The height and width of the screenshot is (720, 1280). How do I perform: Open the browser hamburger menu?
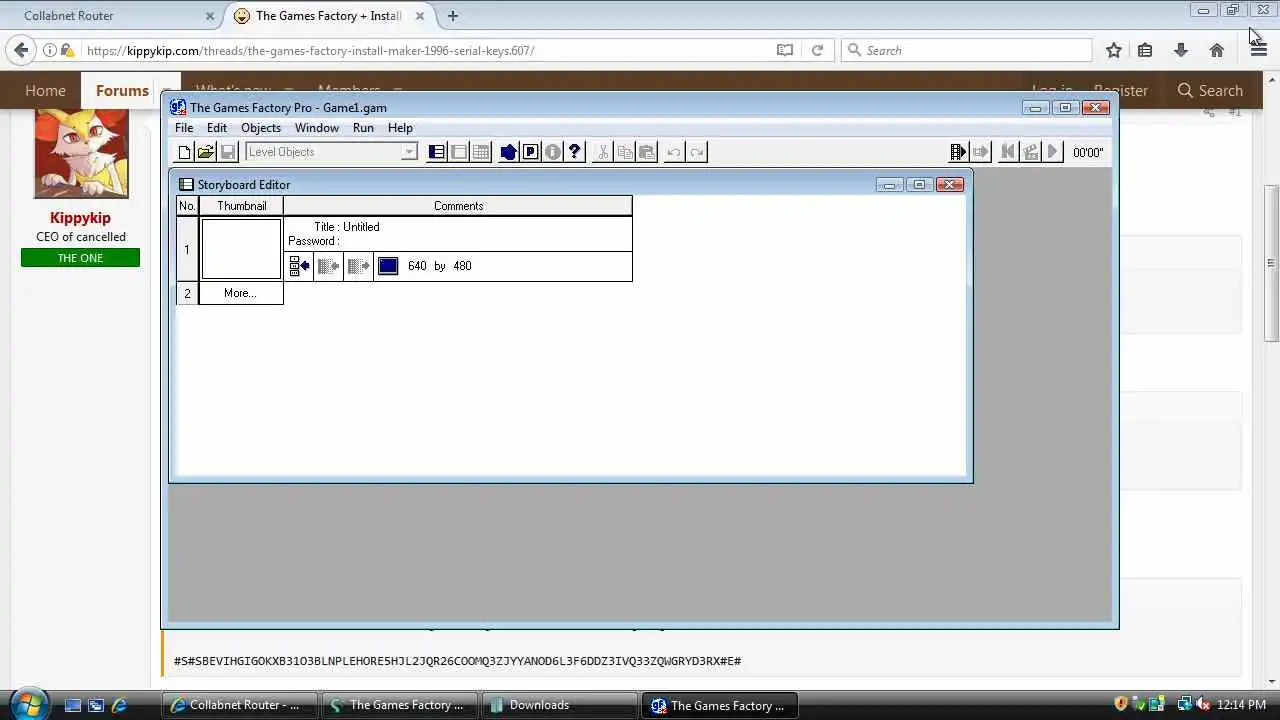click(x=1259, y=50)
